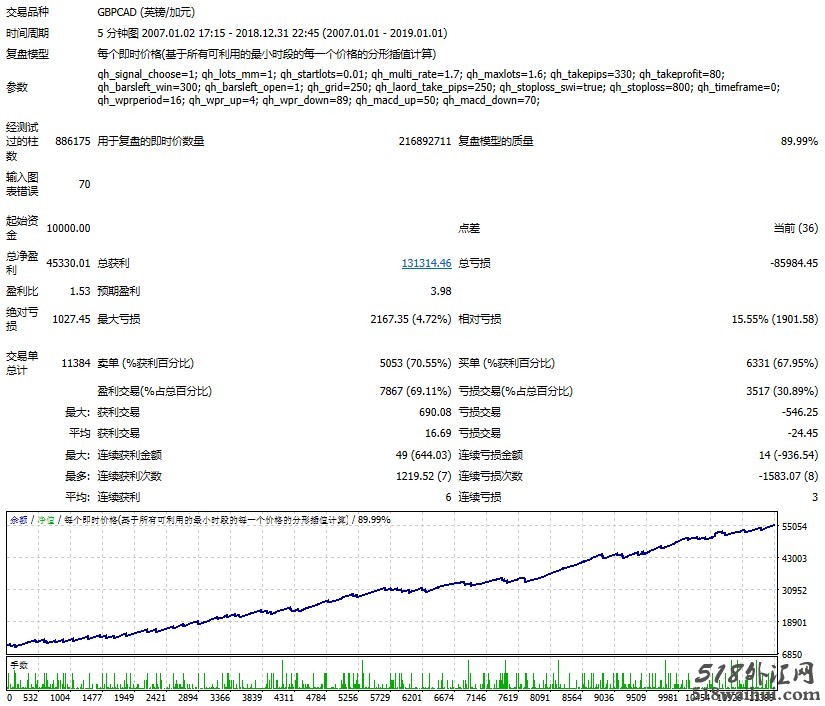Select maximal consecutive profit 1219.52 (7)

[424, 476]
